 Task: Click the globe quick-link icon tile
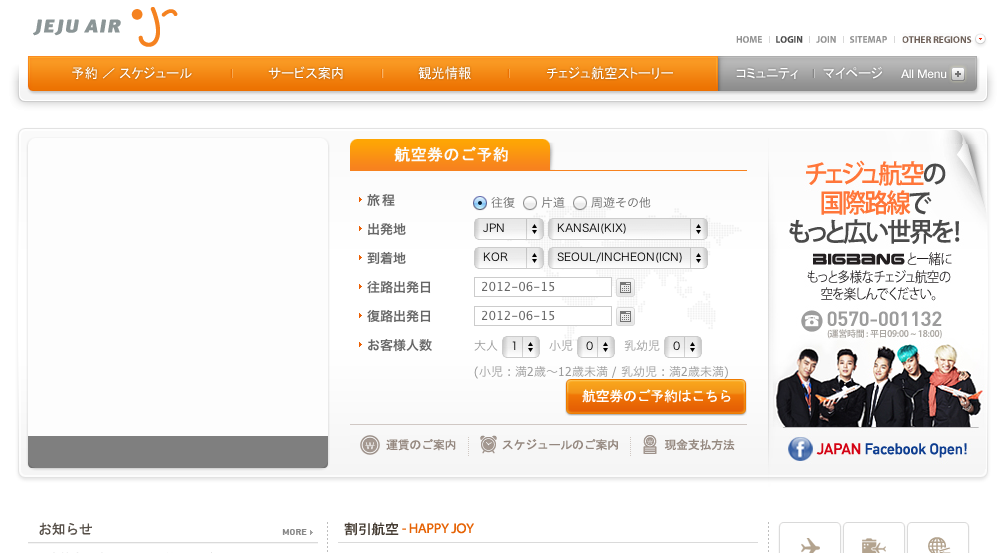coord(938,538)
